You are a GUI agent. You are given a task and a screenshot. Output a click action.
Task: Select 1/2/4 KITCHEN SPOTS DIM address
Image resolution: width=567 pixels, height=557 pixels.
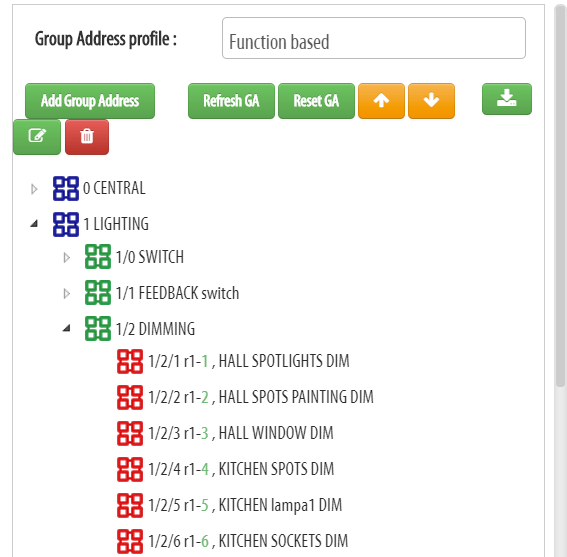241,469
